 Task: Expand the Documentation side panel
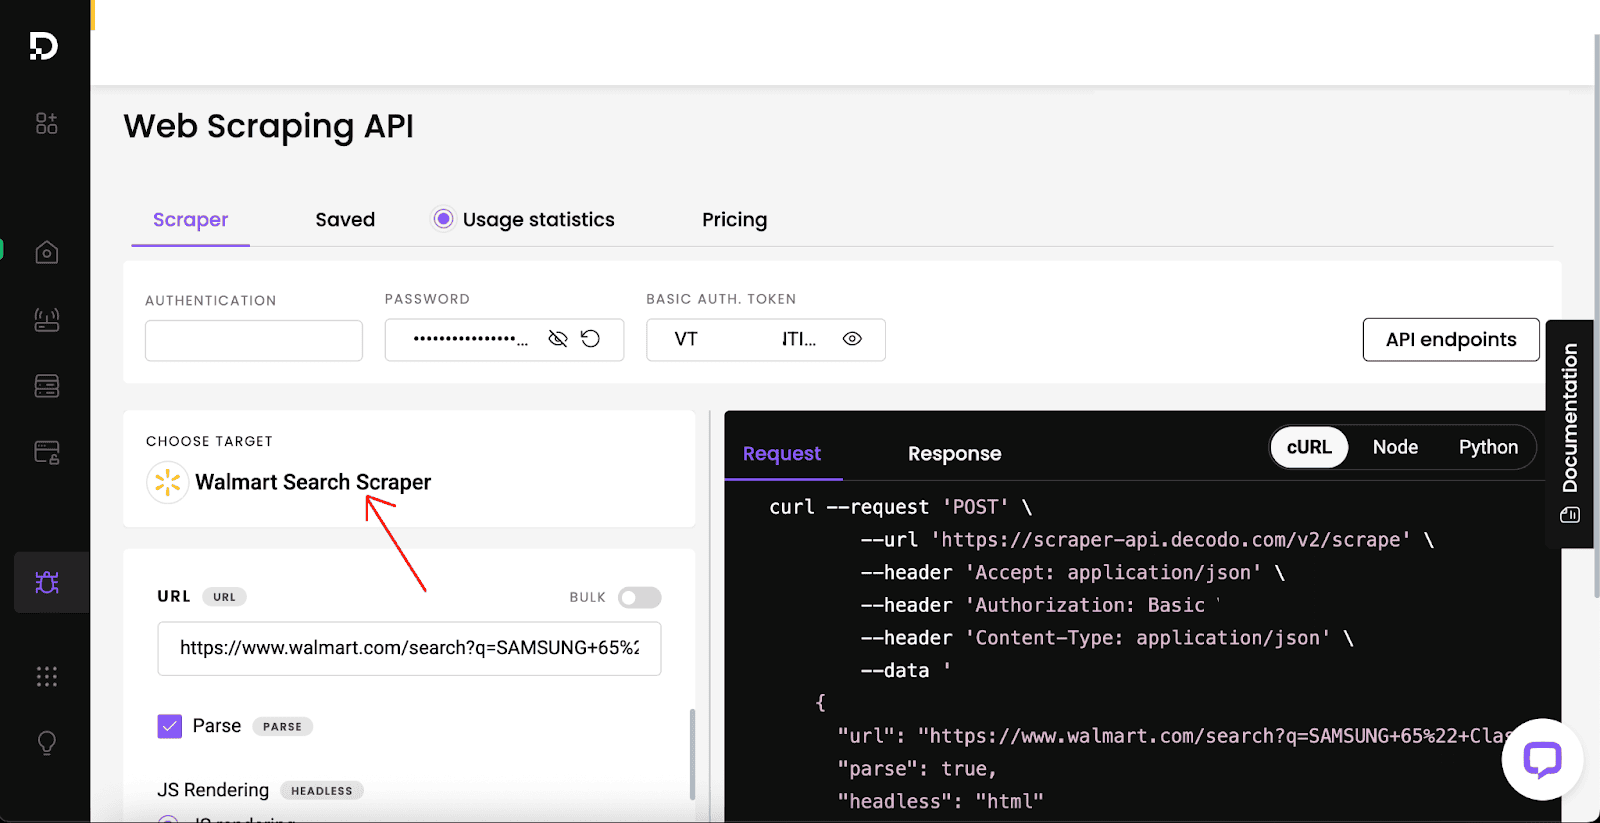pos(1570,434)
